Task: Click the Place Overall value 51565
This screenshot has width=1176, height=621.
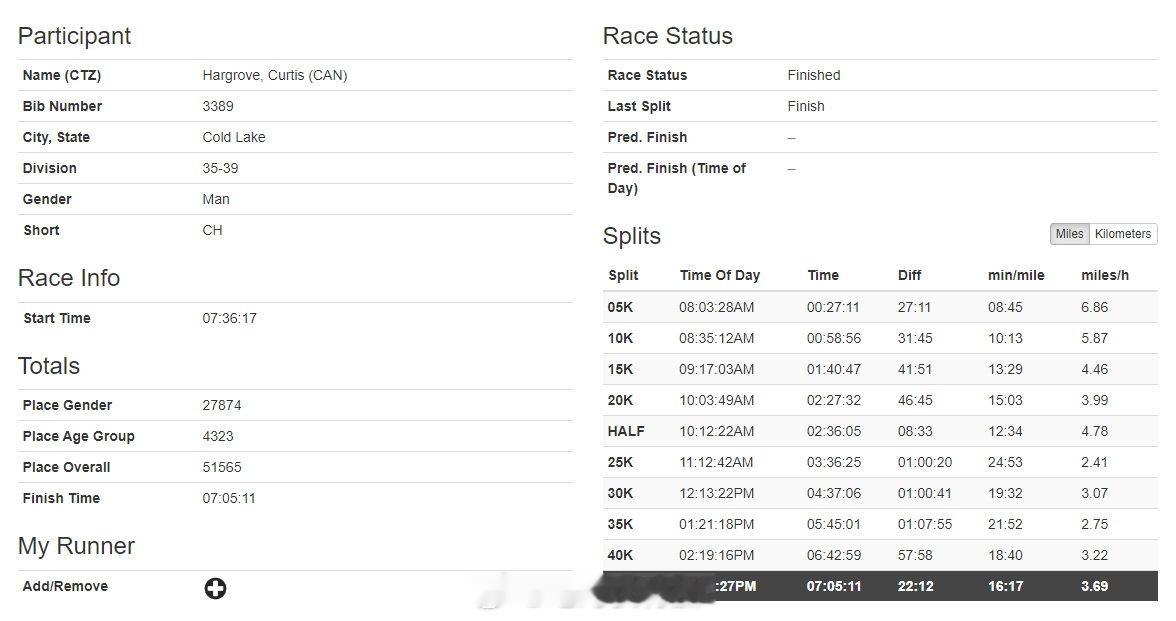Action: [x=222, y=467]
